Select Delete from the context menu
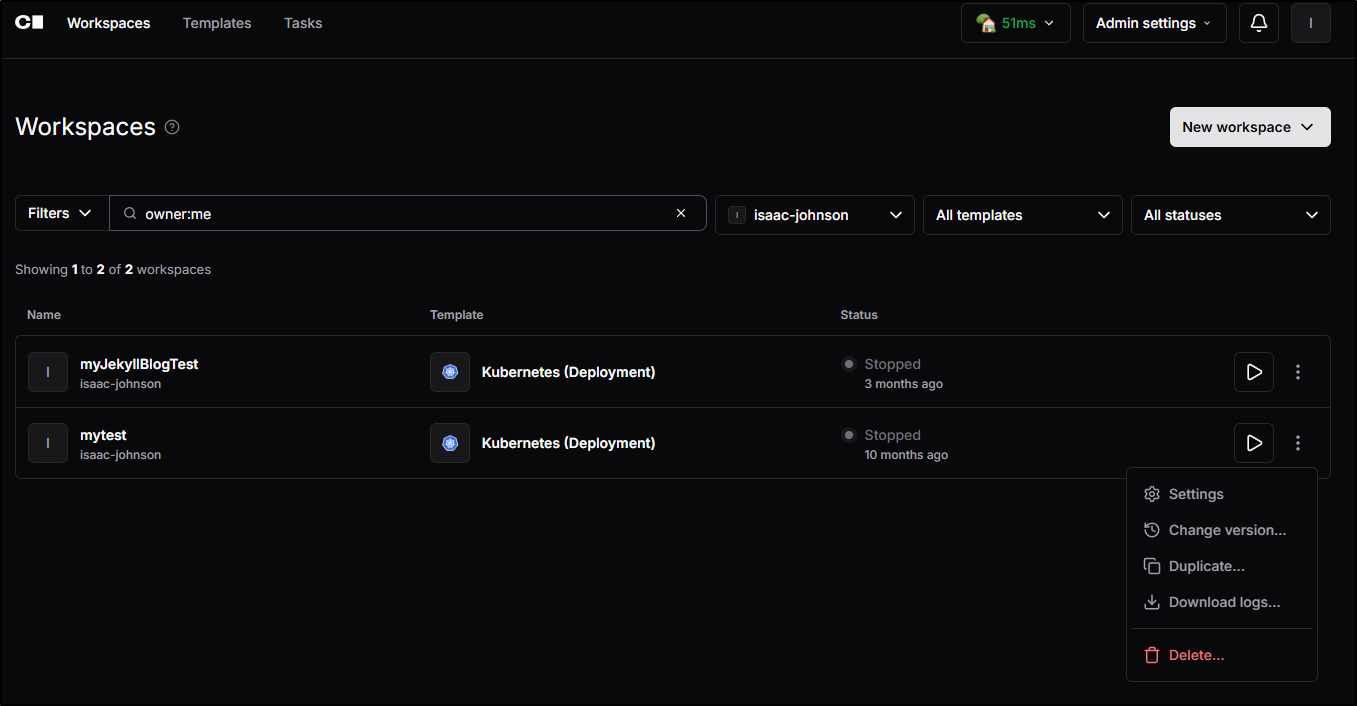1357x706 pixels. [x=1196, y=655]
